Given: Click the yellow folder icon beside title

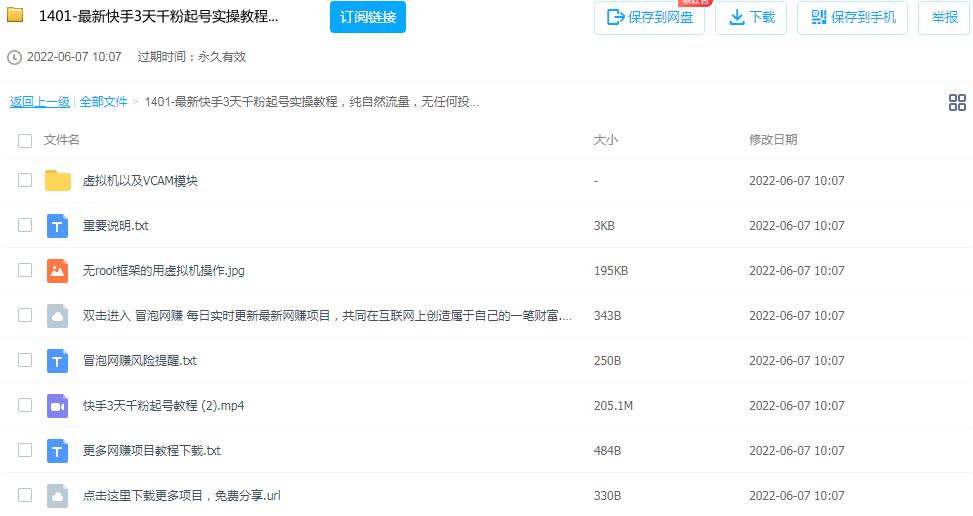Looking at the screenshot, I should [x=15, y=14].
